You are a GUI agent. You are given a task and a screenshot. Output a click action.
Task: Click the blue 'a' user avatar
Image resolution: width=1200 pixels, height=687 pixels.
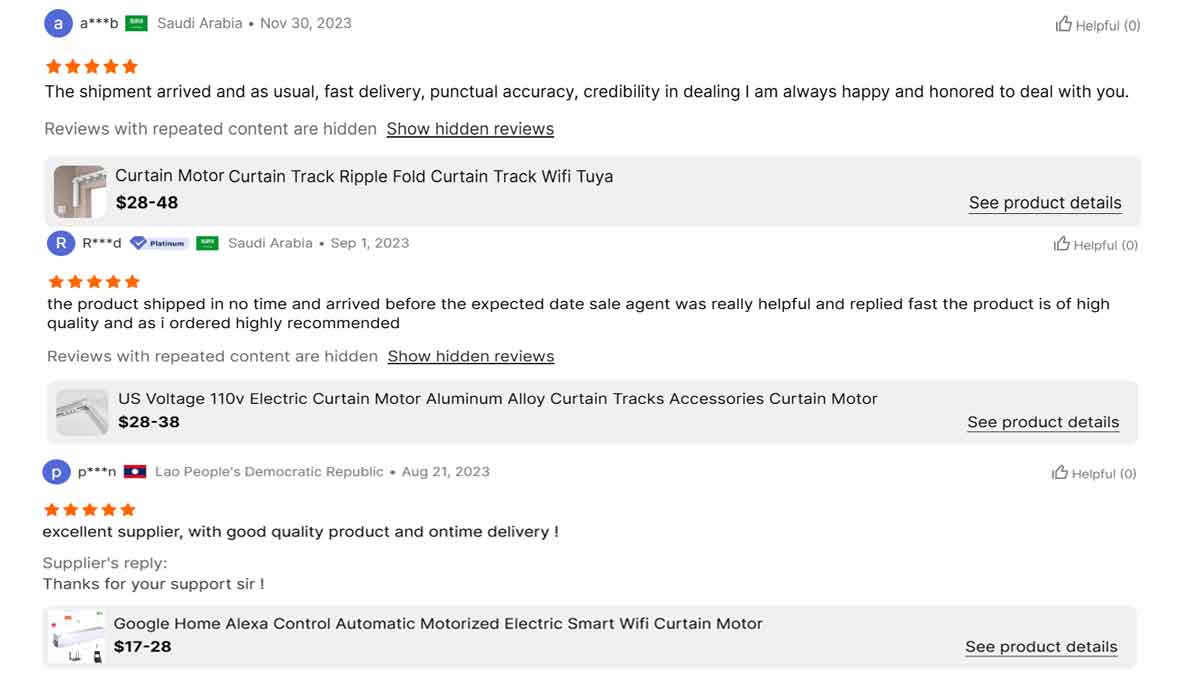(x=58, y=24)
